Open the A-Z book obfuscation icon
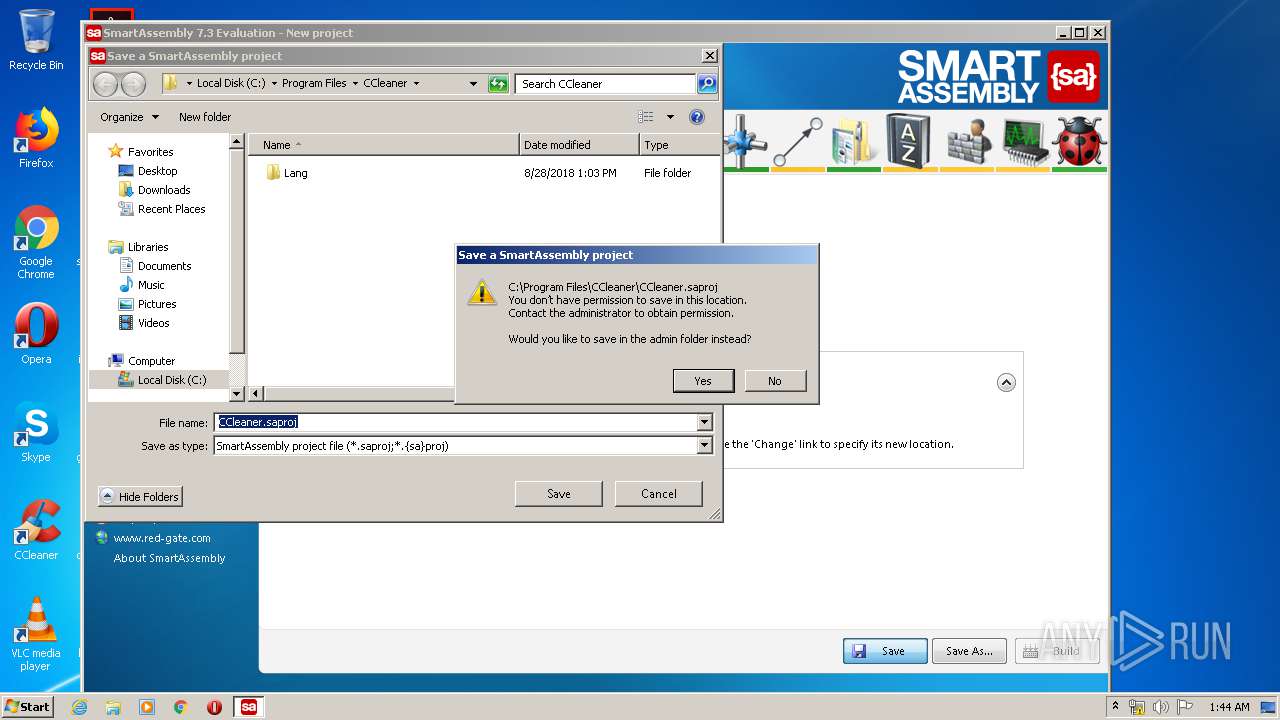Screen dimensions: 1280x720 point(908,141)
